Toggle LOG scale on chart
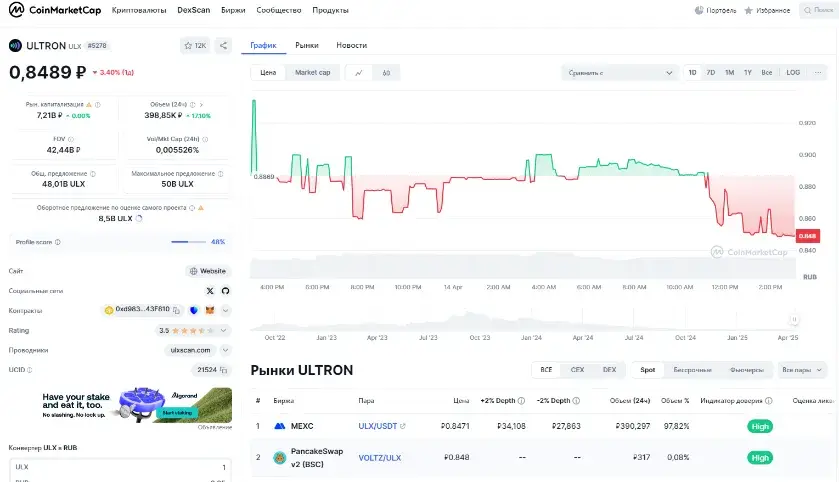Screen dimensions: 839x482 793,72
